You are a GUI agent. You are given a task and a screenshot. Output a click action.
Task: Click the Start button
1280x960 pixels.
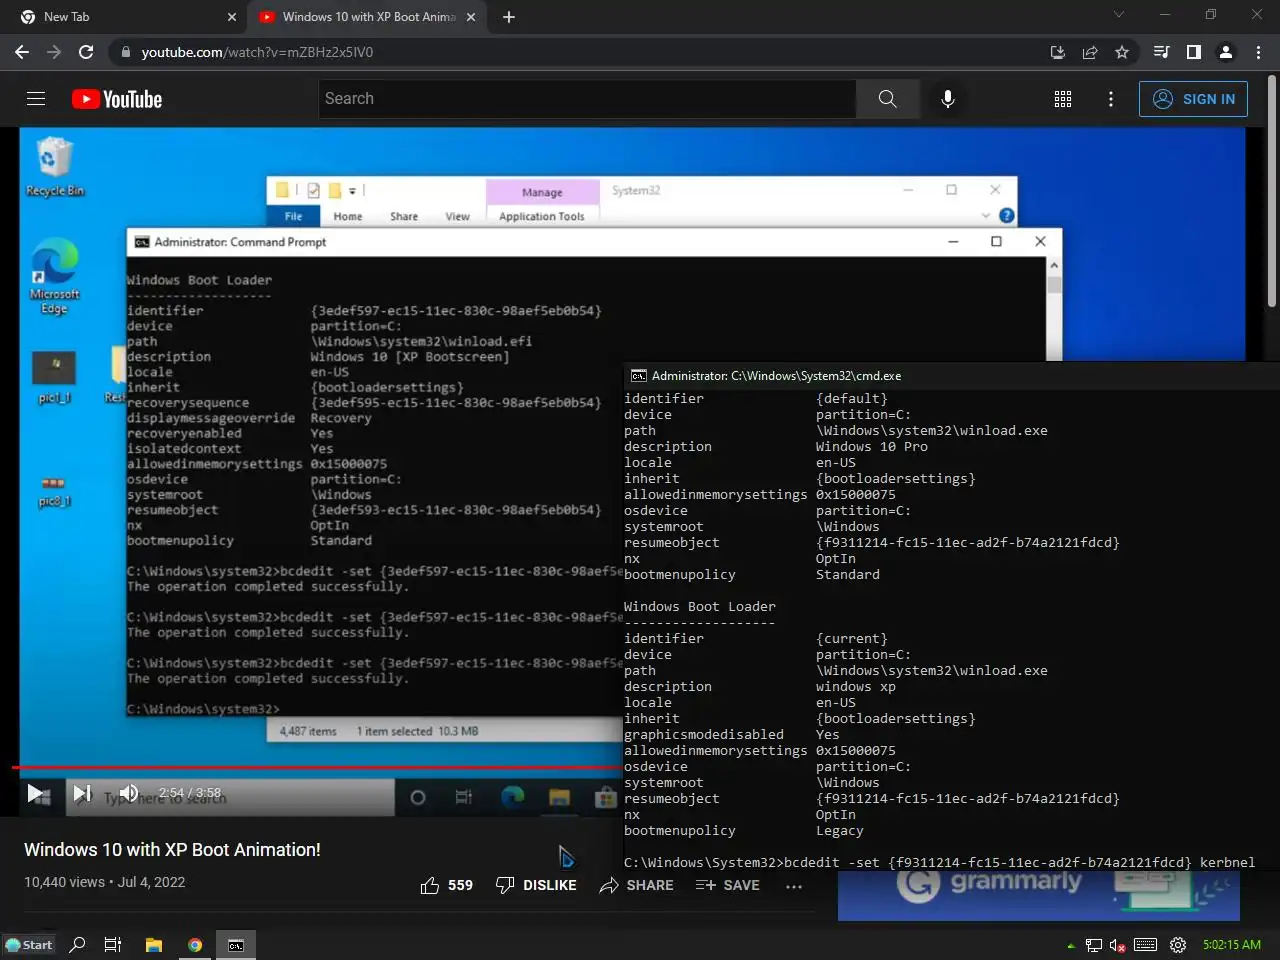coord(29,945)
